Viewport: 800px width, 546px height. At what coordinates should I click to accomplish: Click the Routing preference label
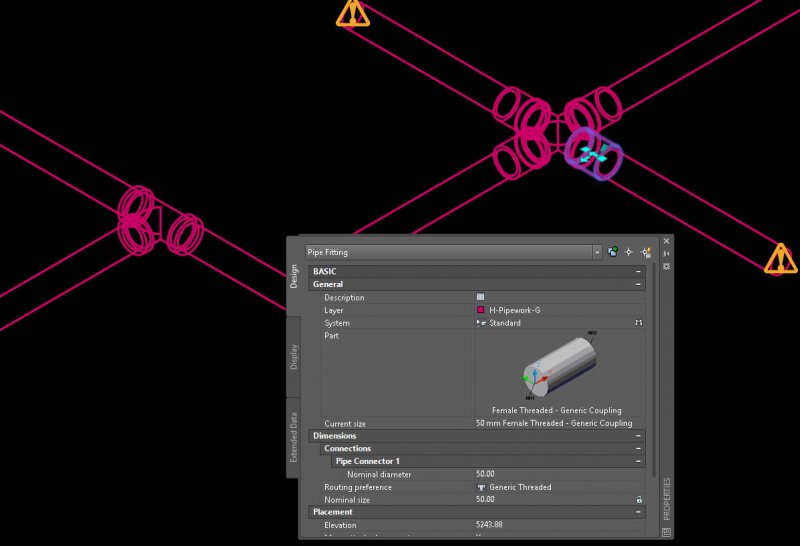[x=358, y=487]
